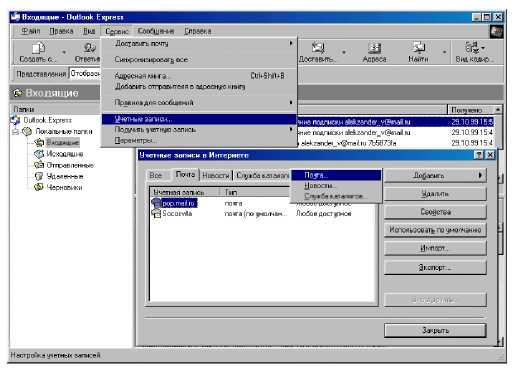522x377 pixels.
Task: Open the Представления combo box
Action: point(85,74)
